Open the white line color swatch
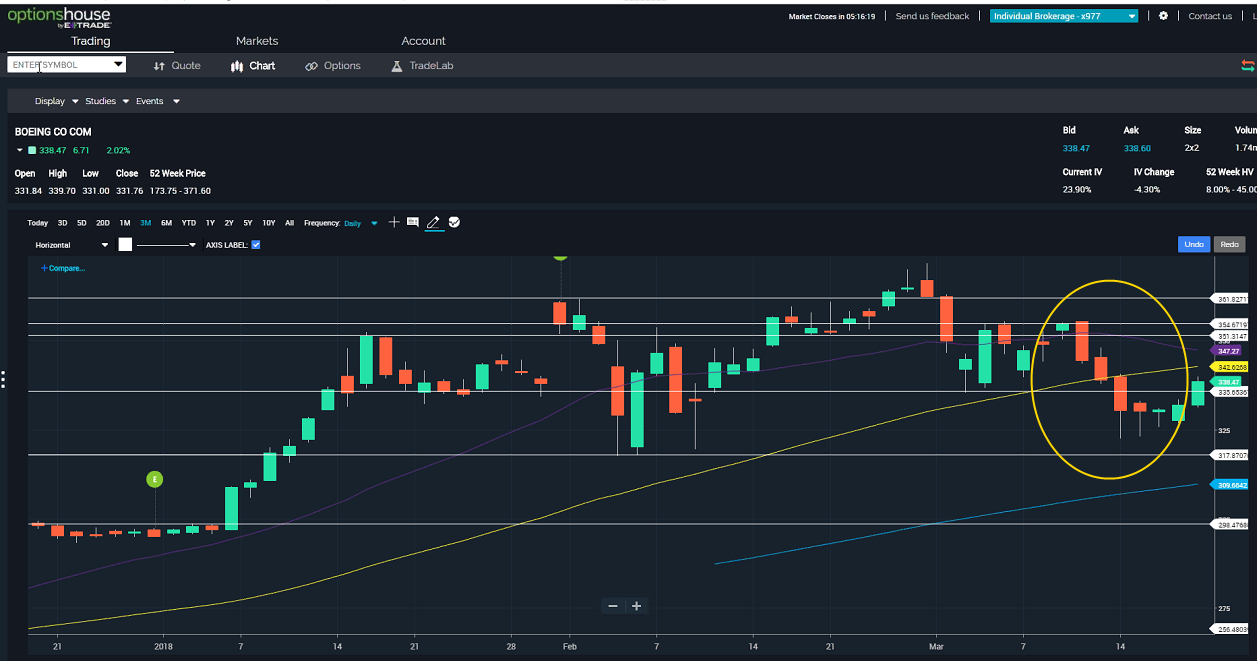 tap(125, 244)
